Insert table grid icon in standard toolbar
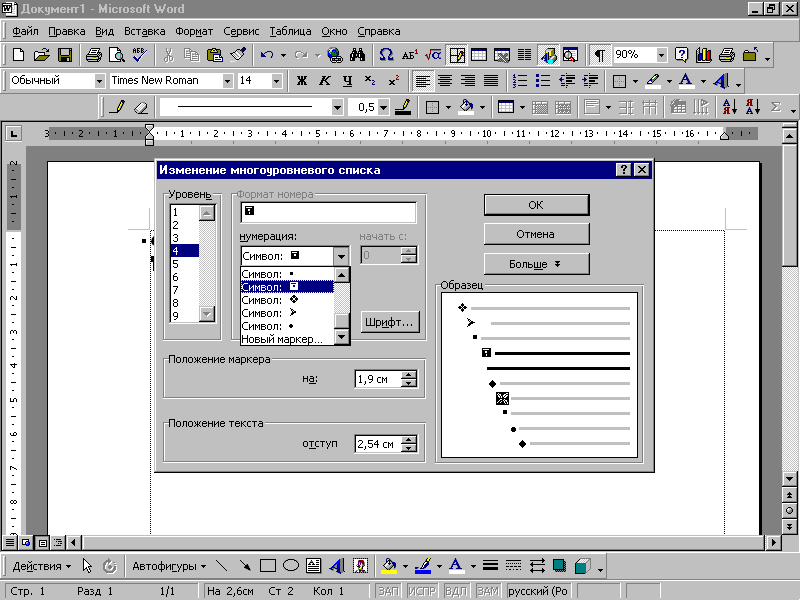800x600 pixels. point(479,55)
